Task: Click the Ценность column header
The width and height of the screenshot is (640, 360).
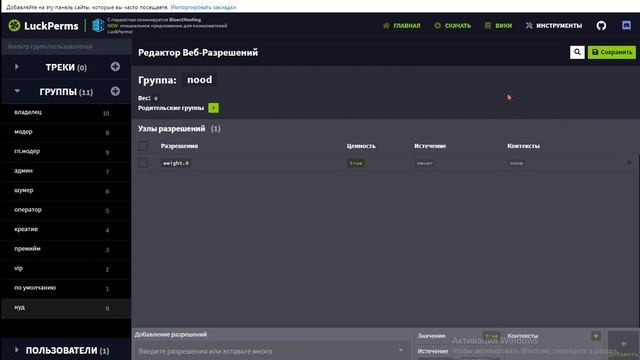Action: [x=361, y=146]
